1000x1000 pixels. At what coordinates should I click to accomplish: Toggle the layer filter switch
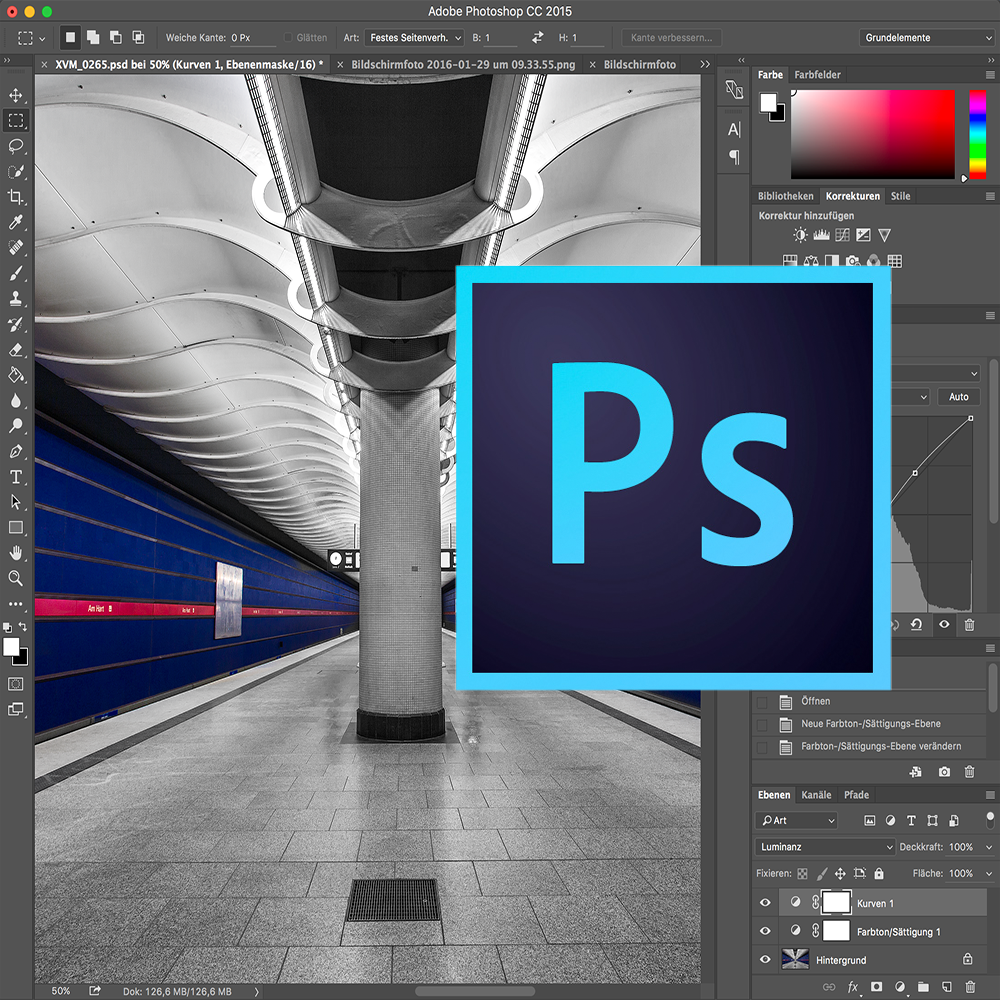(990, 820)
